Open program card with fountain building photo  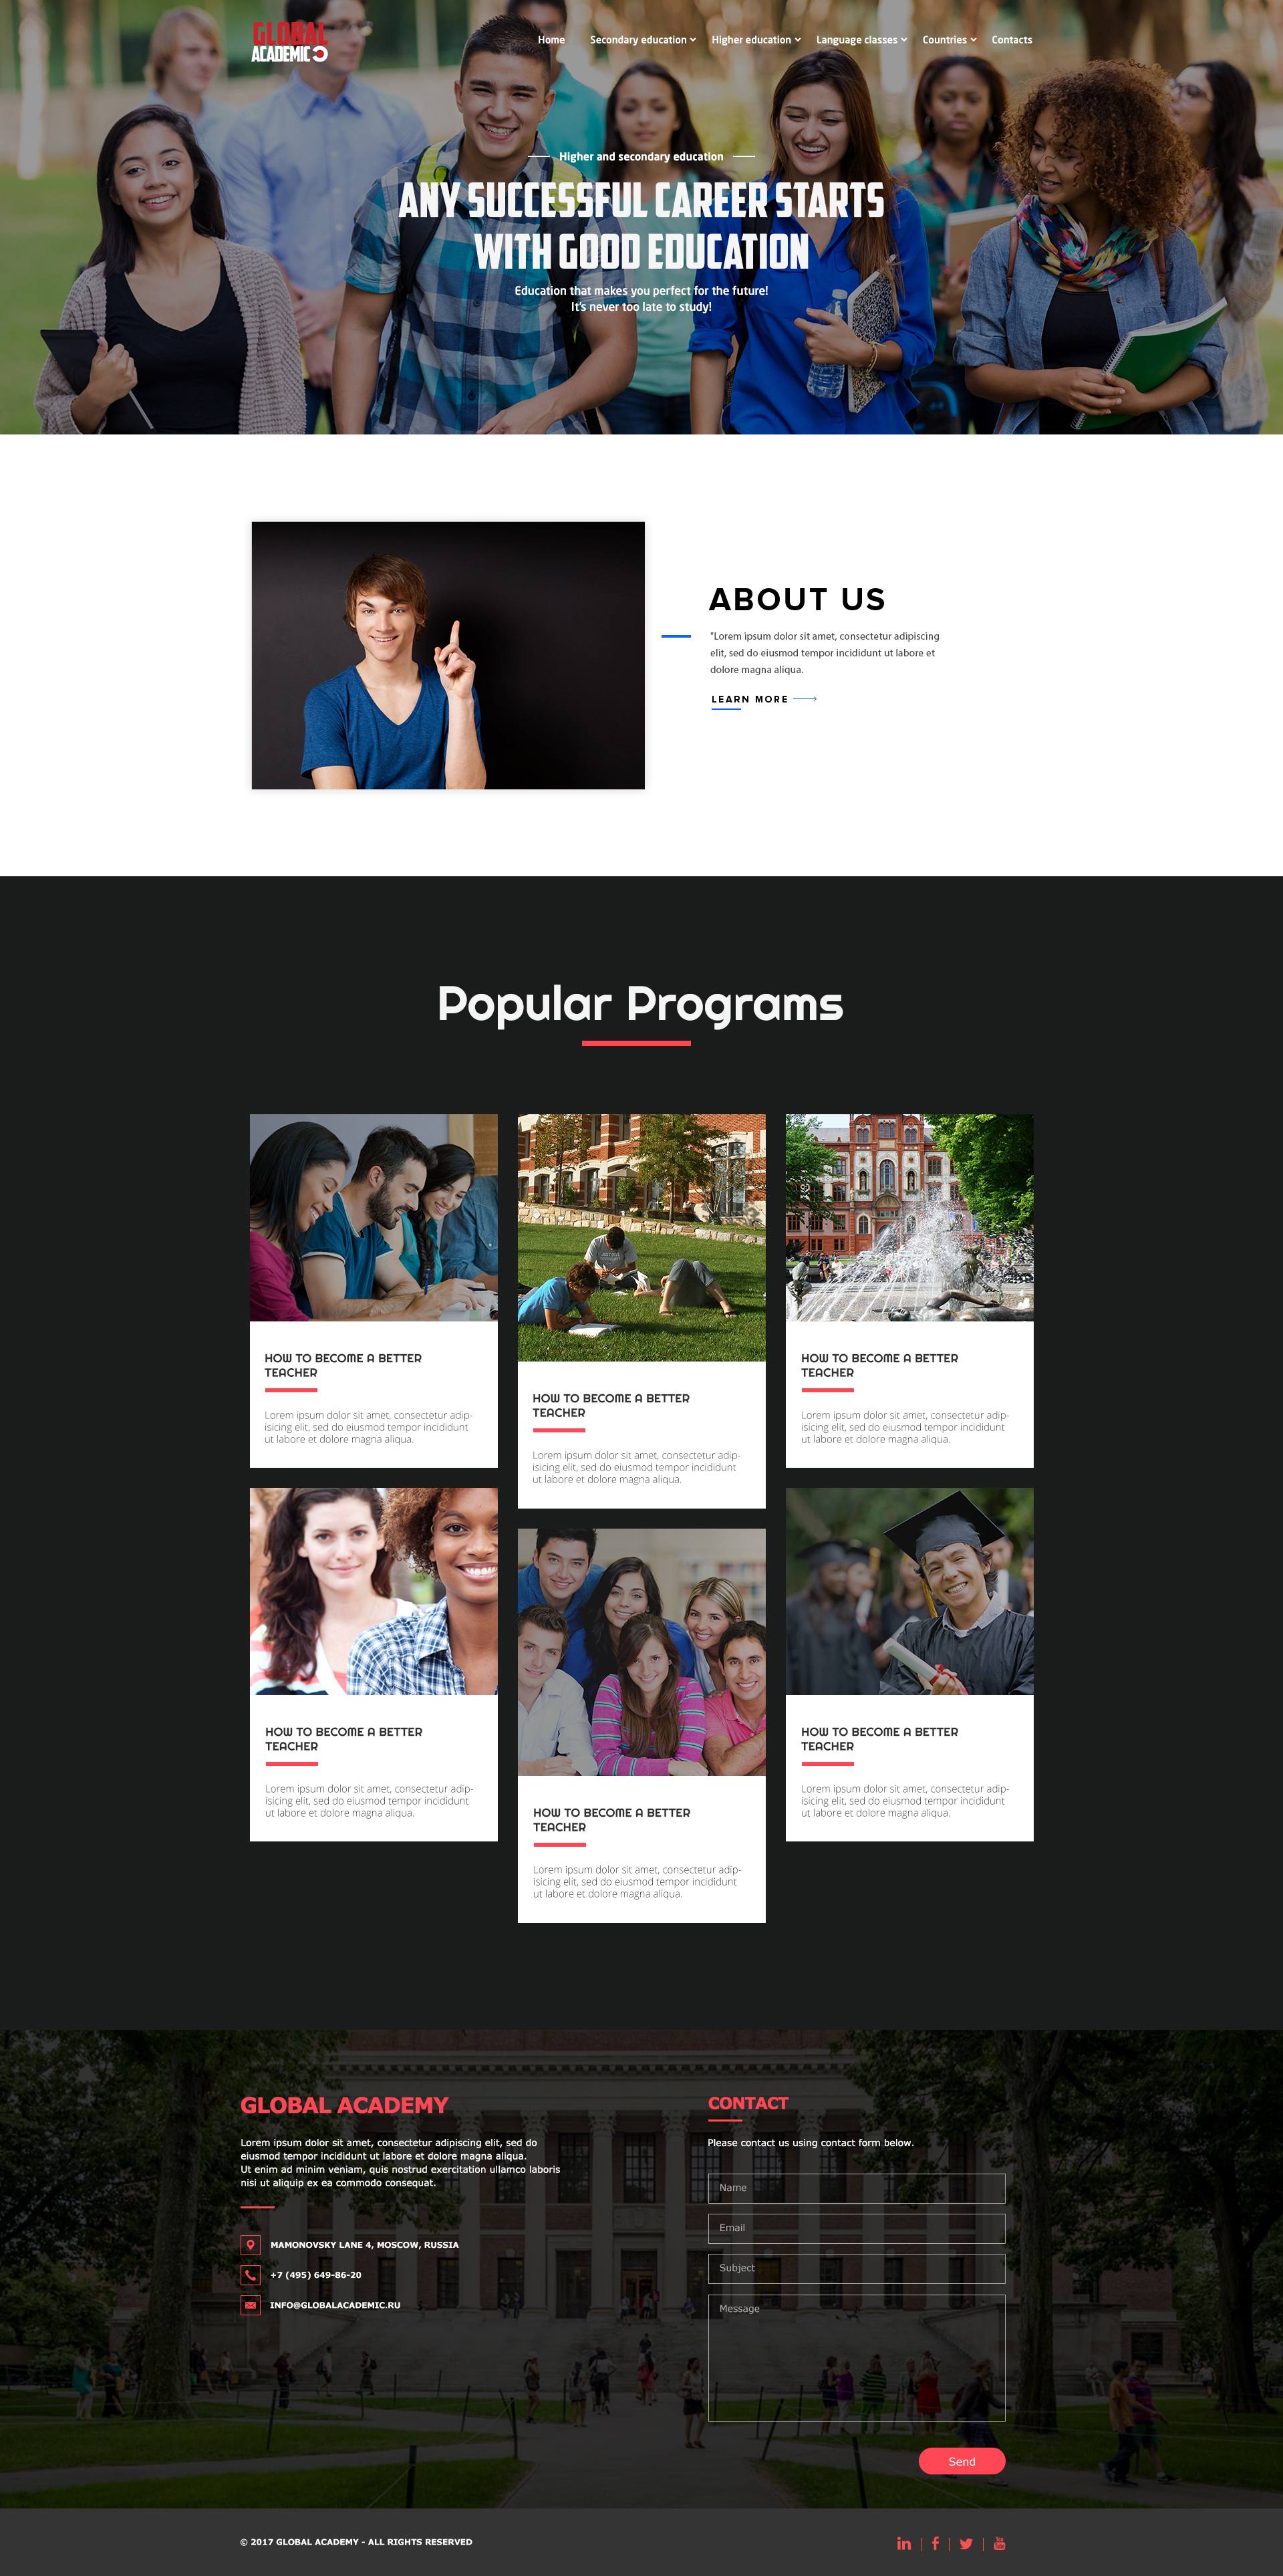909,1291
